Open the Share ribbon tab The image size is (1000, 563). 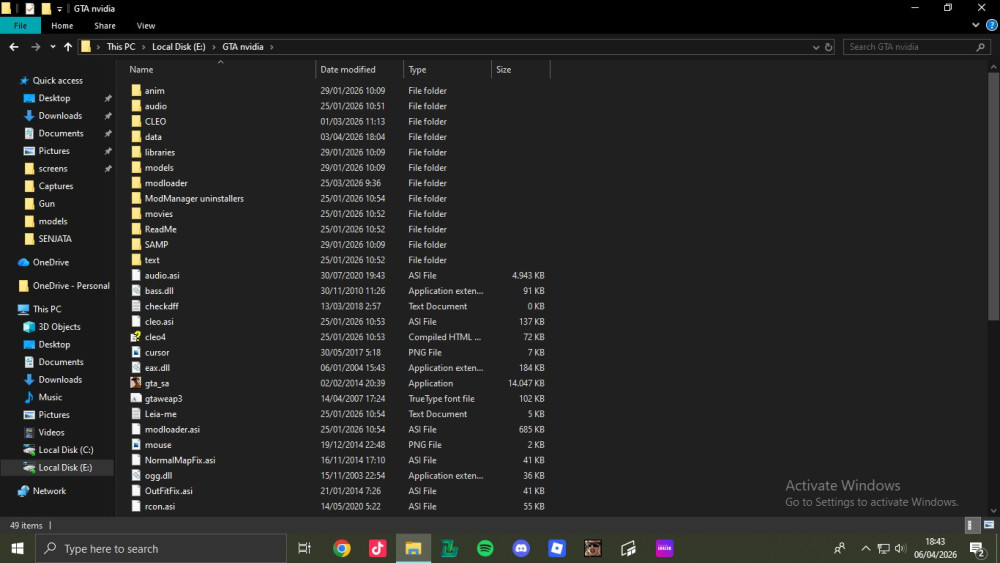(x=105, y=26)
